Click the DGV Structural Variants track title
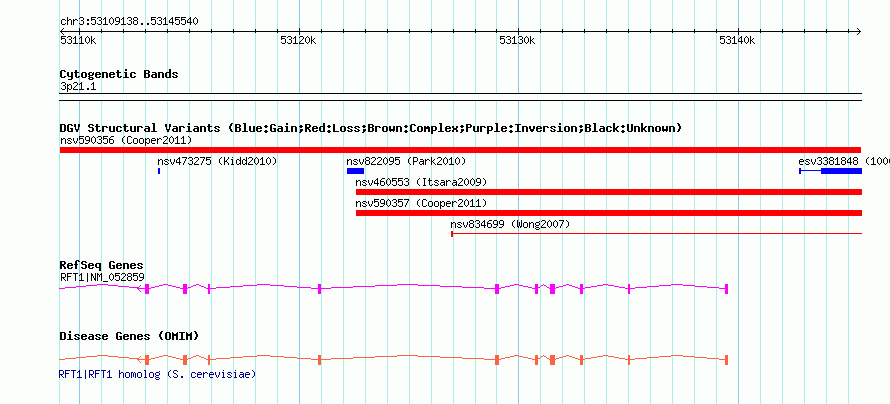The height and width of the screenshot is (404, 890). [370, 128]
